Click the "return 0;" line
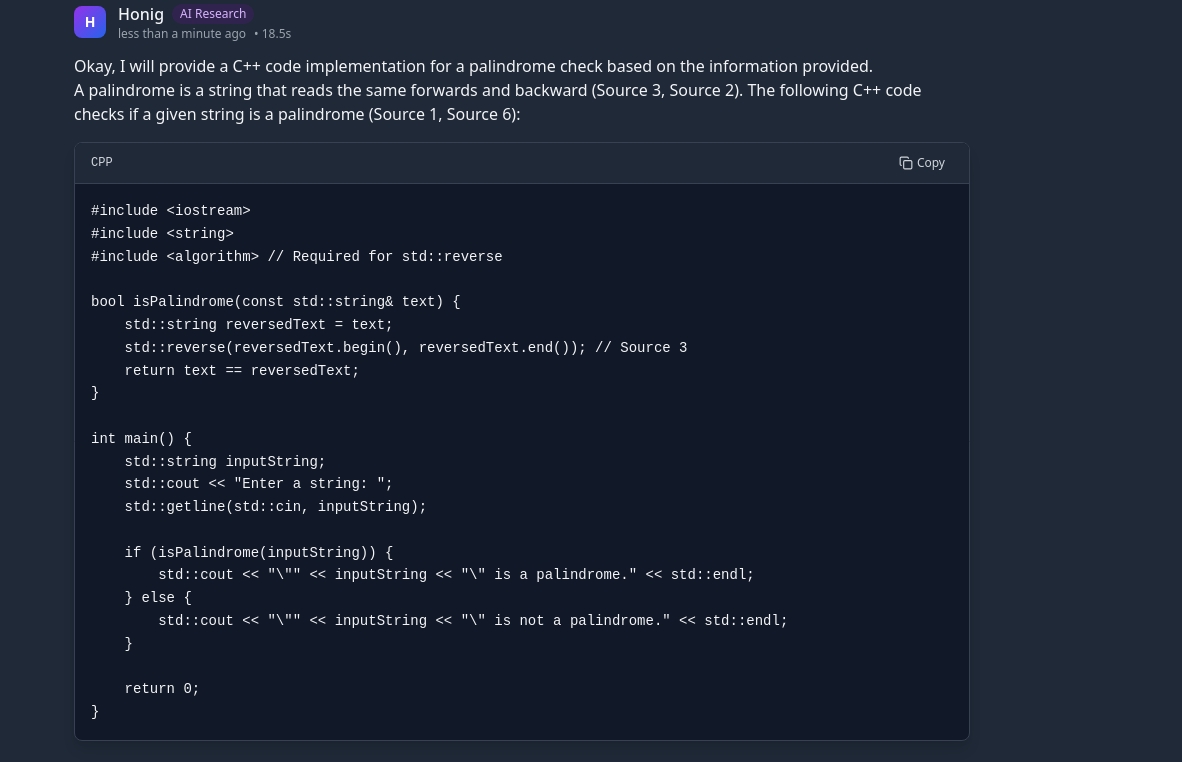 162,689
